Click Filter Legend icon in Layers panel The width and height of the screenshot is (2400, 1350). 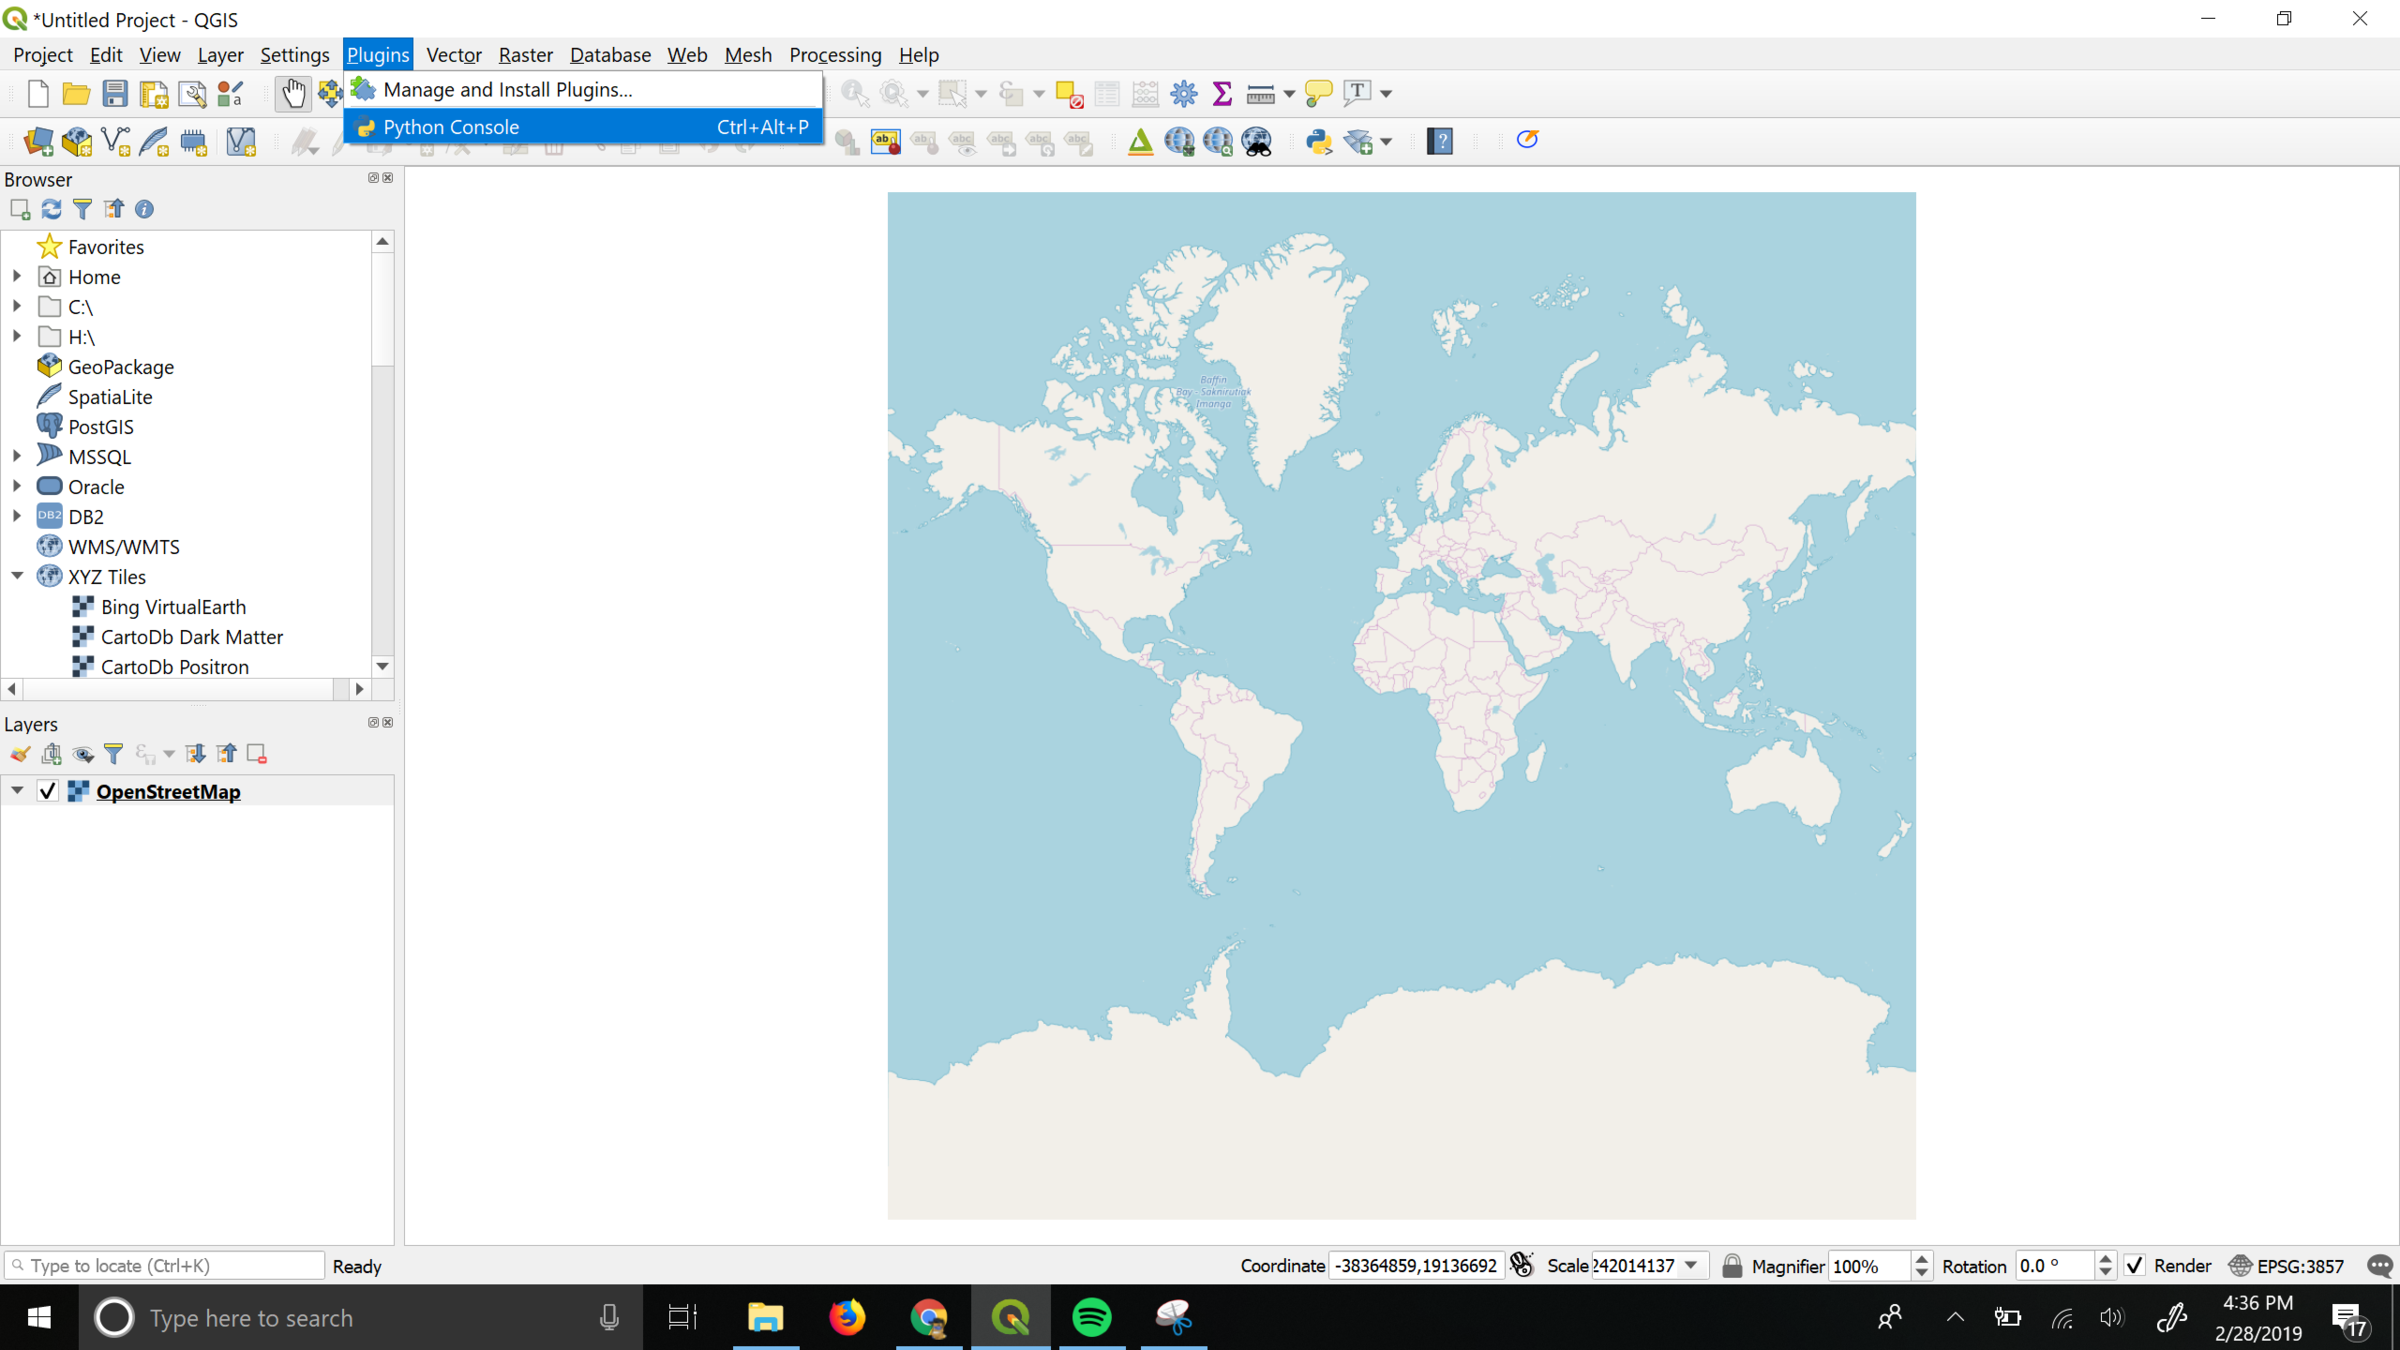pyautogui.click(x=114, y=754)
